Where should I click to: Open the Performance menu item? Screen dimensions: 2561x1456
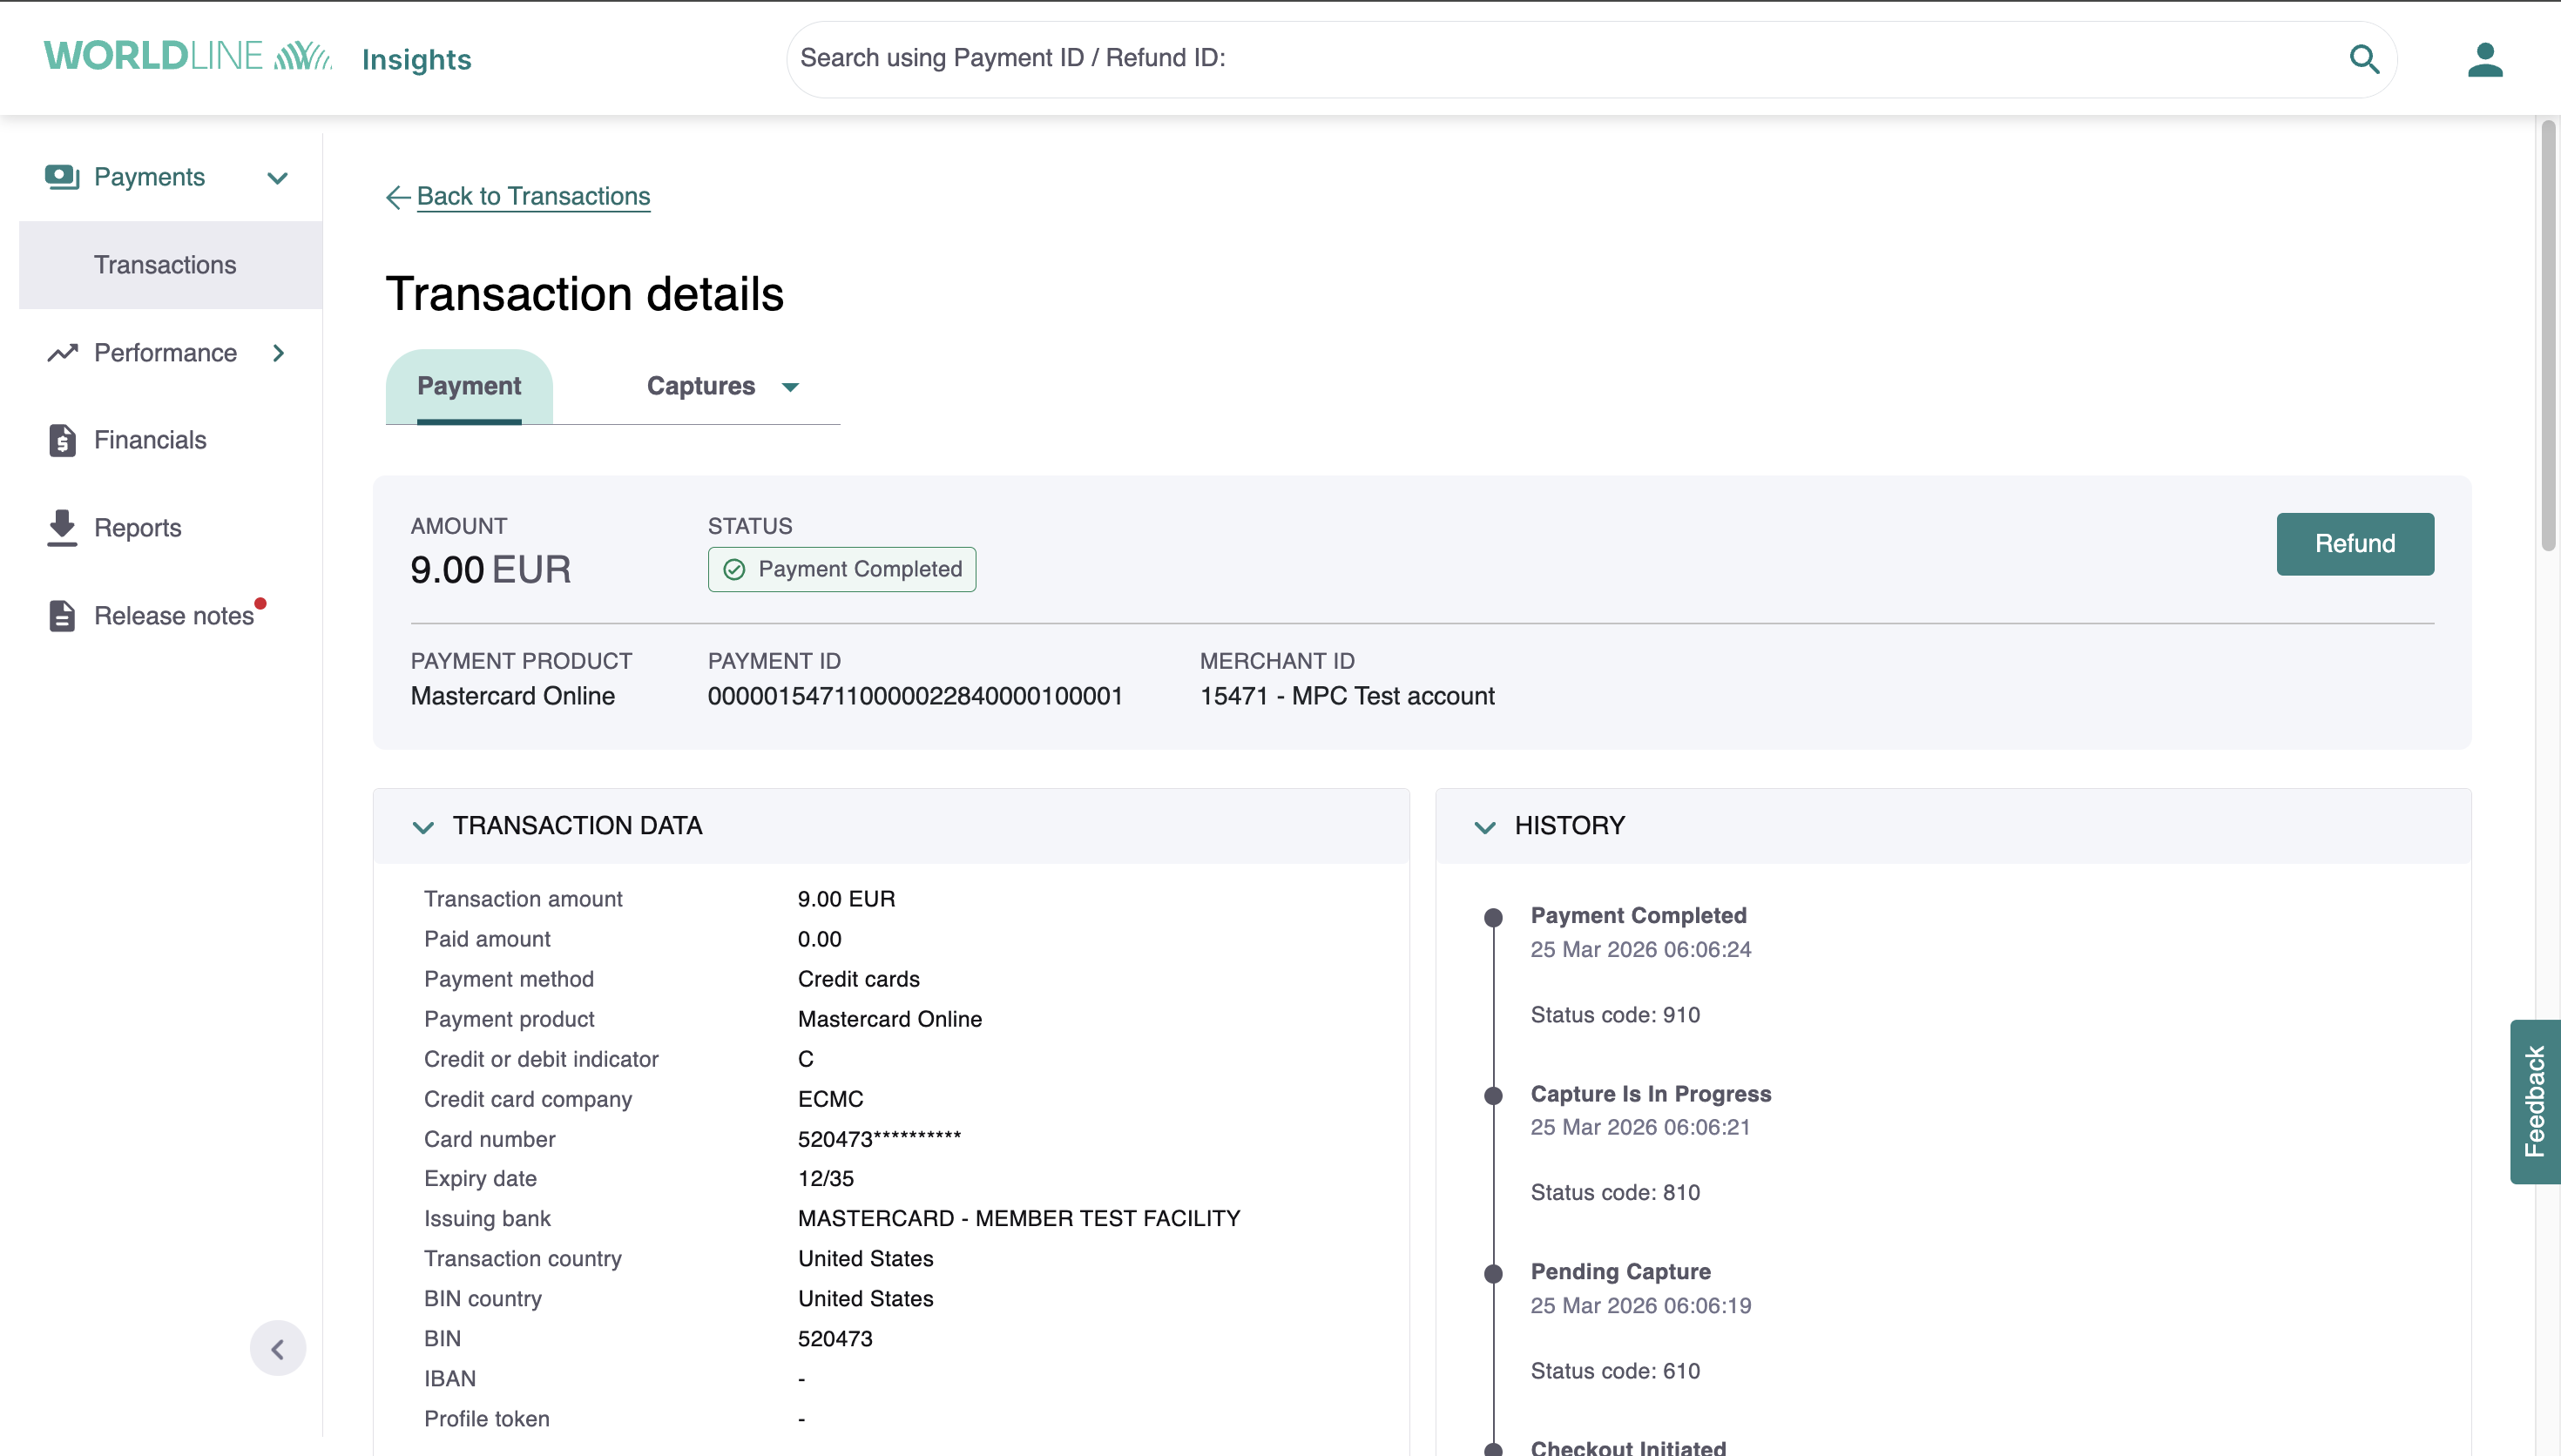(165, 353)
